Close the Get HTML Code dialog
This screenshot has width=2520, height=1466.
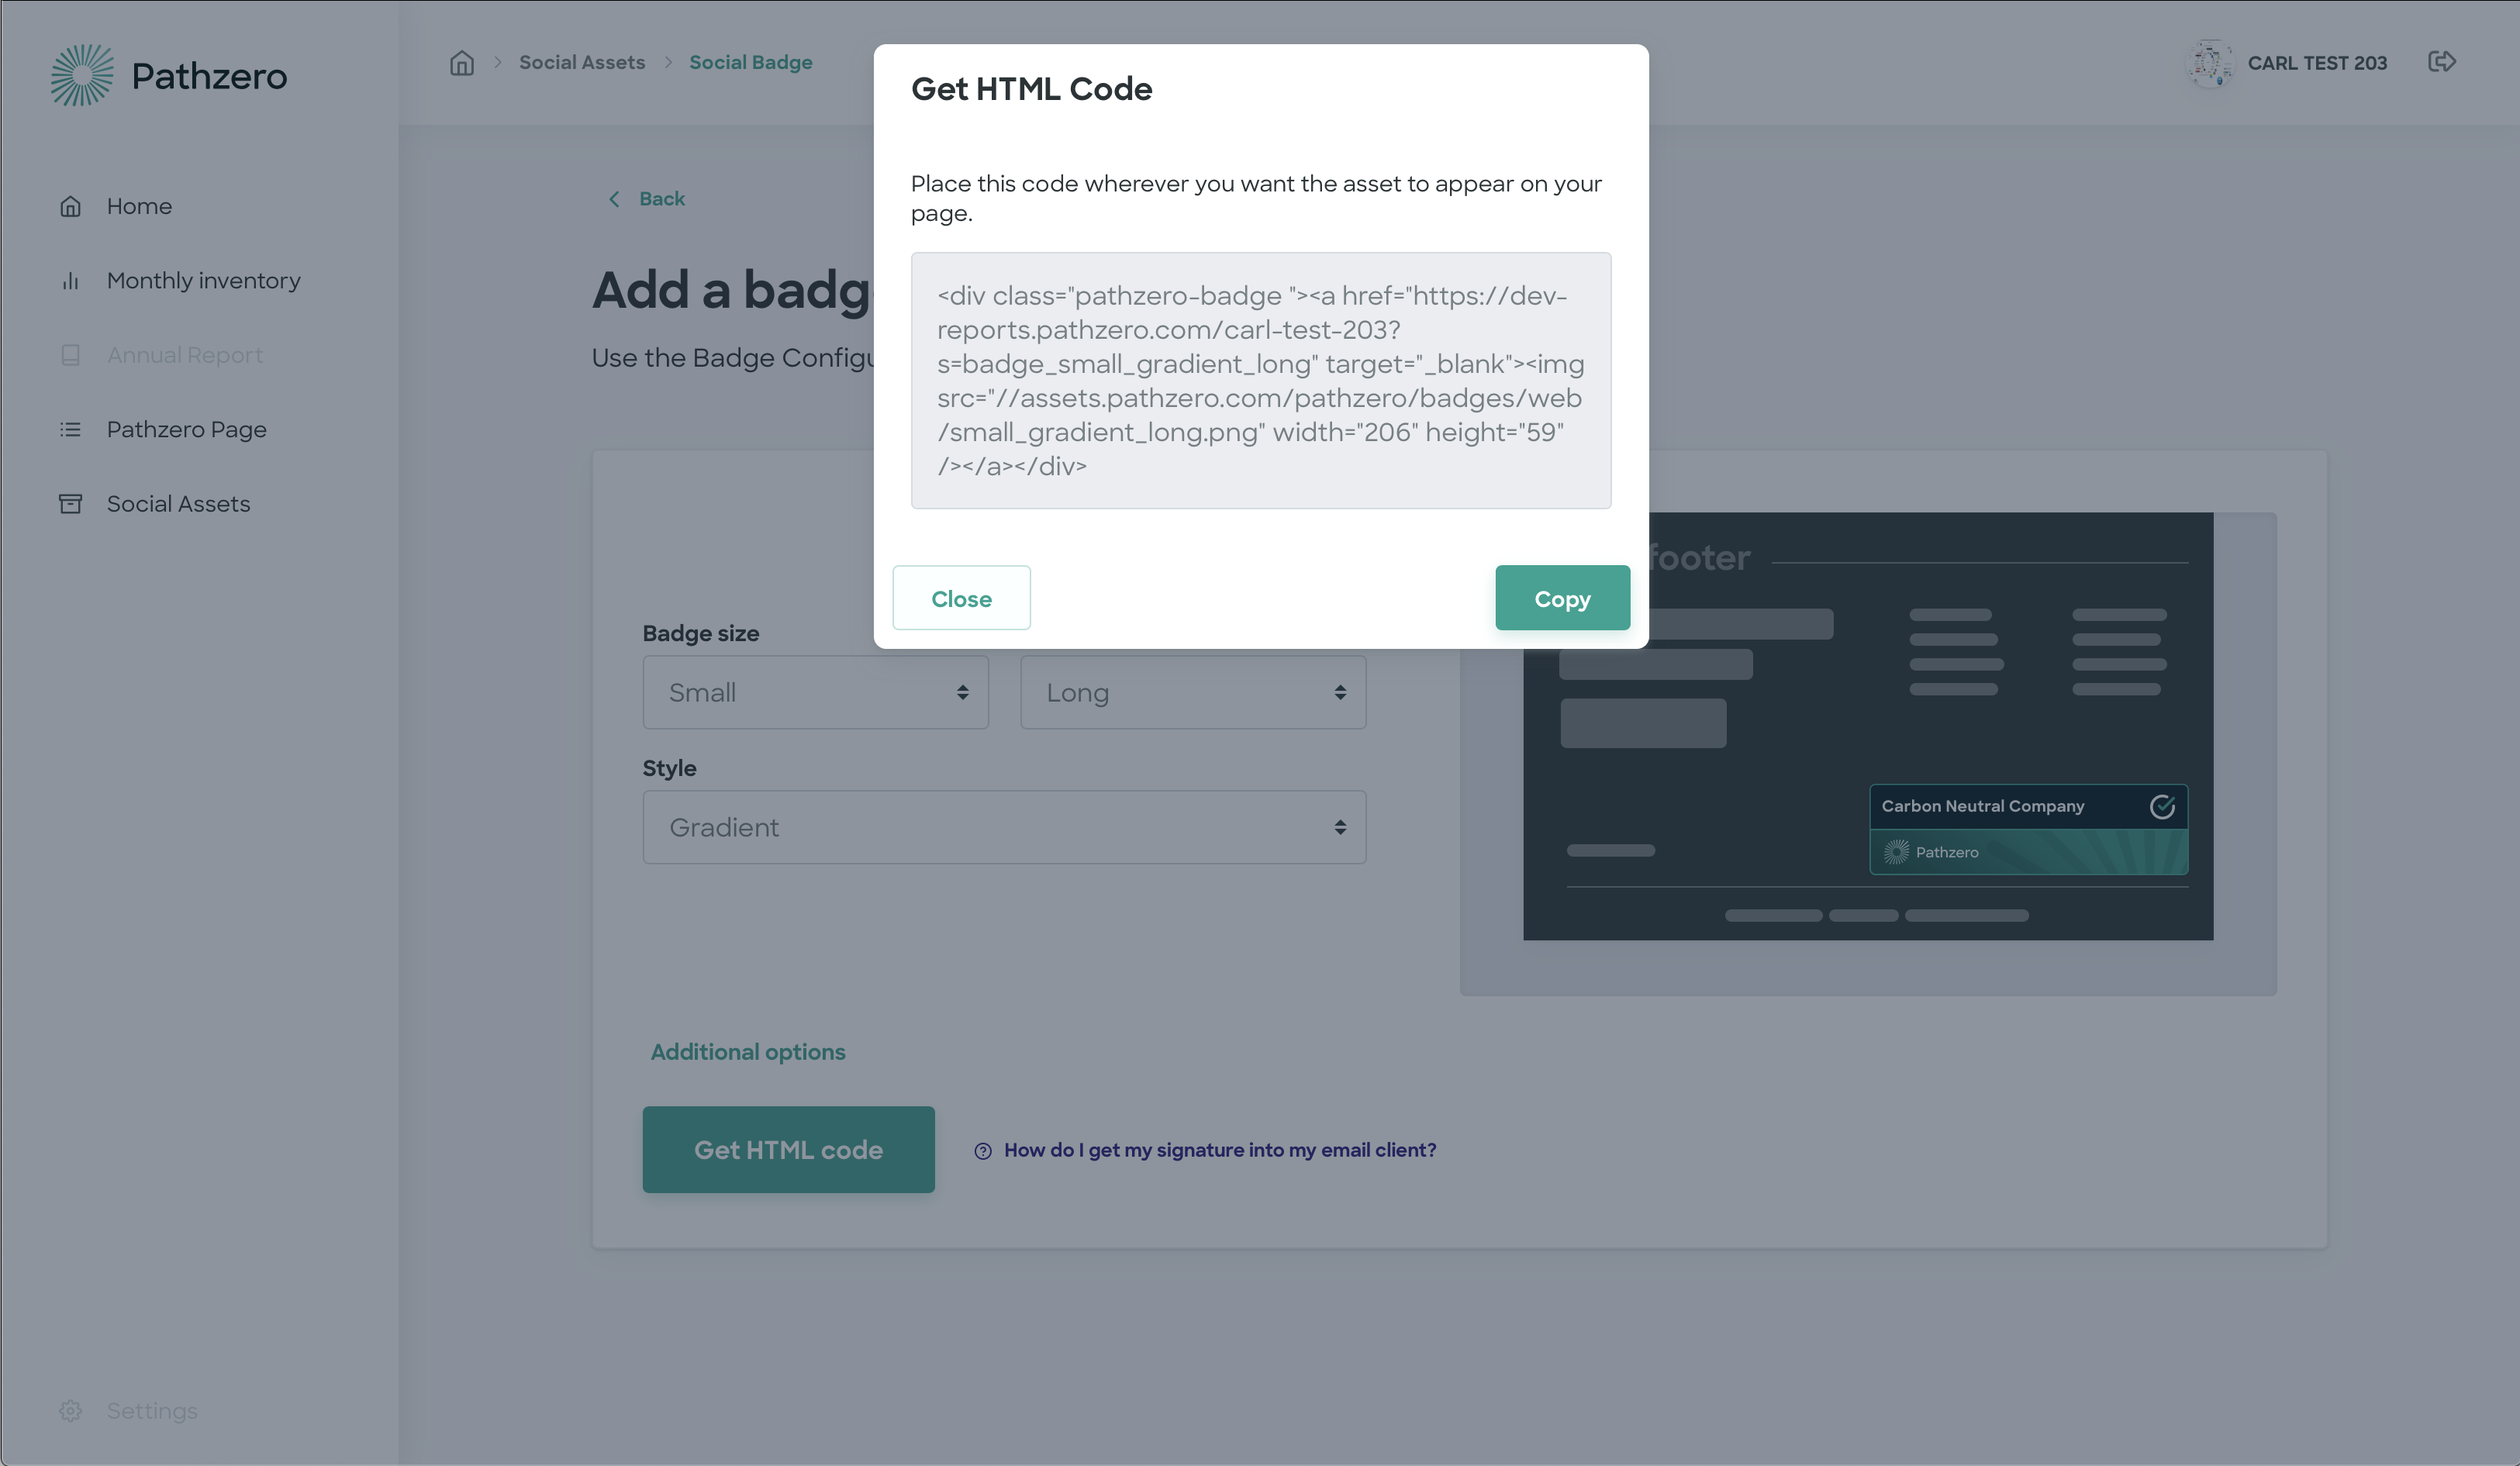[x=961, y=598]
